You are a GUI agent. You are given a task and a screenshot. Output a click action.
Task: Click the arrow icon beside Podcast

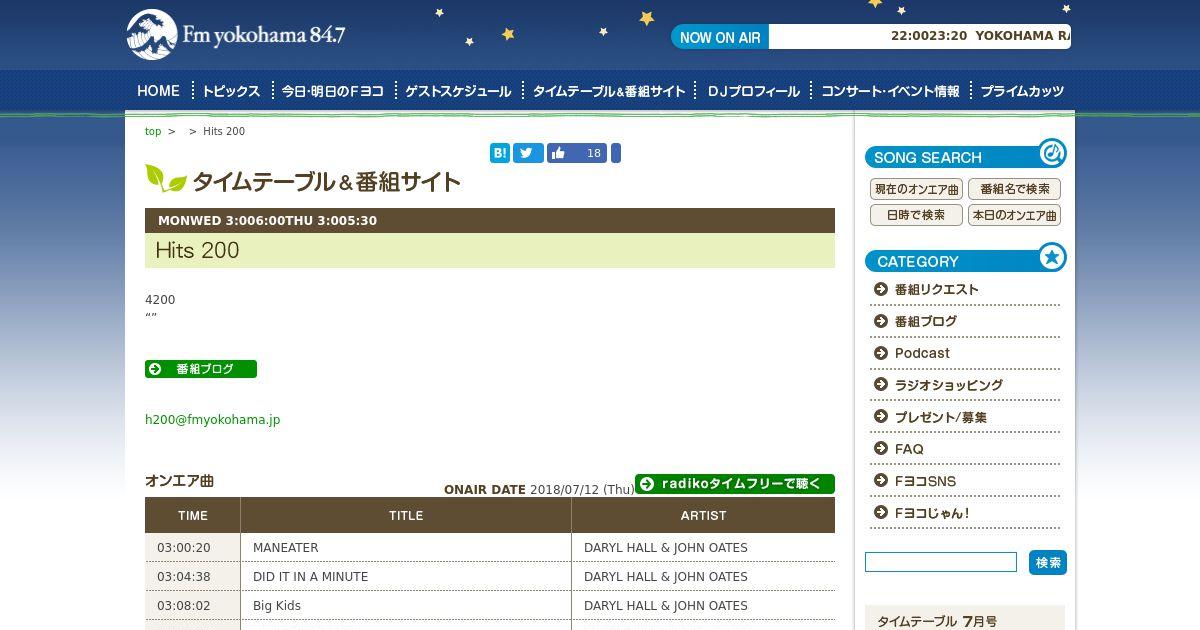click(881, 353)
